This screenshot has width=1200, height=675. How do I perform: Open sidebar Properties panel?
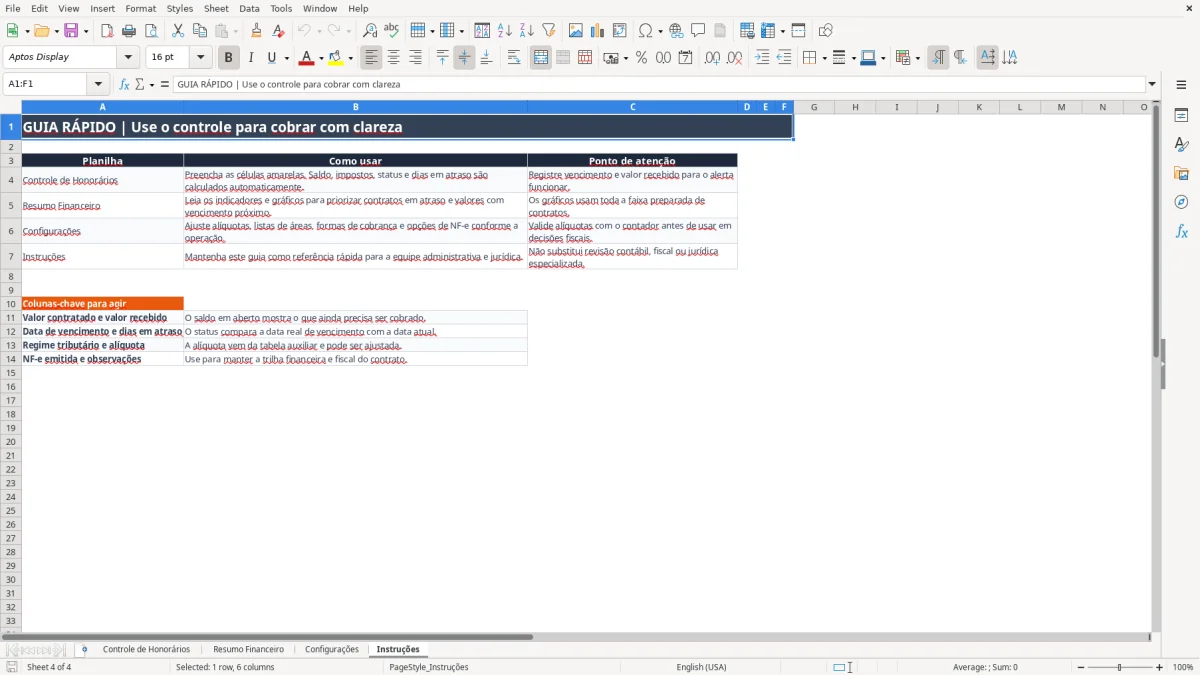(x=1181, y=115)
